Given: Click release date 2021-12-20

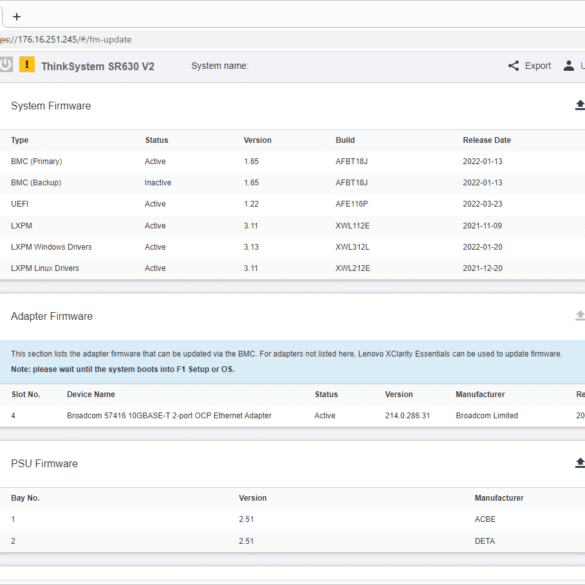Looking at the screenshot, I should pyautogui.click(x=482, y=268).
